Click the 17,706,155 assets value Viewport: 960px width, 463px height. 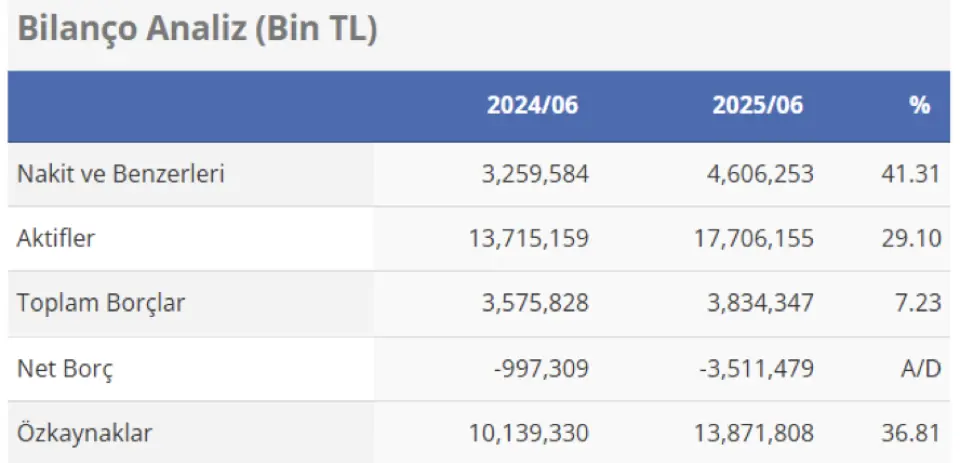752,238
